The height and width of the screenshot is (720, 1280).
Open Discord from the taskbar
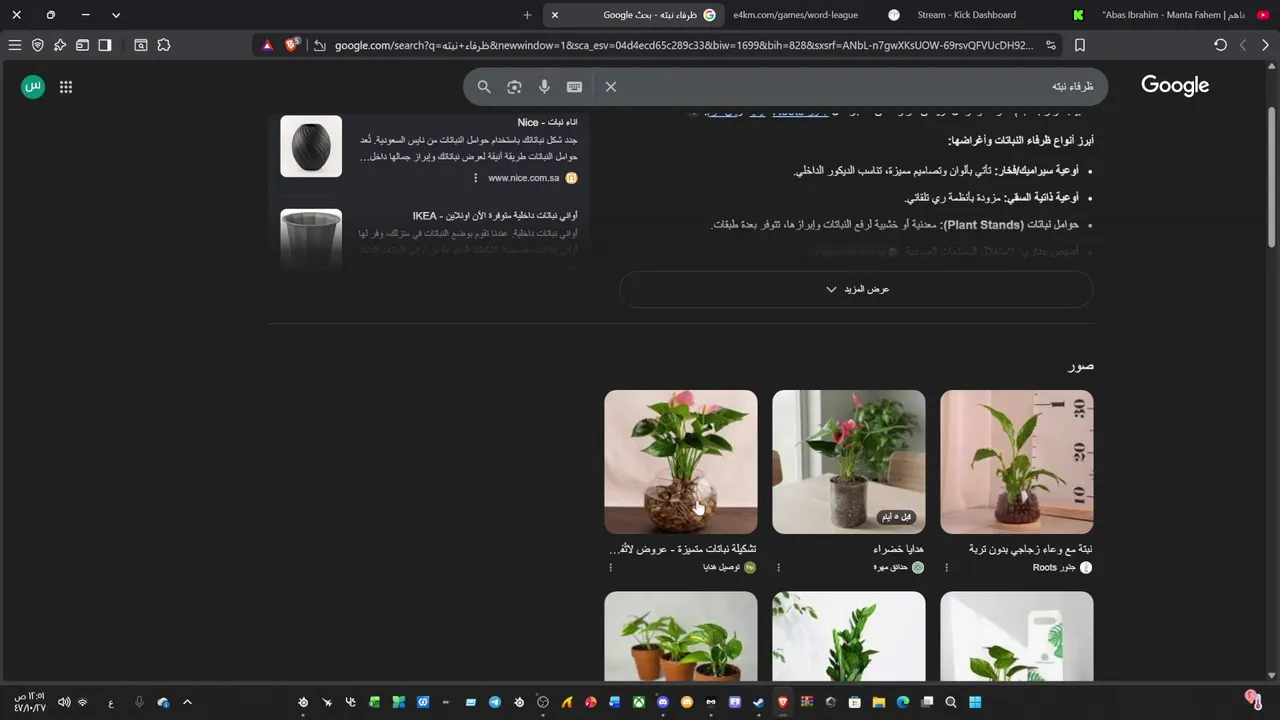tap(663, 702)
